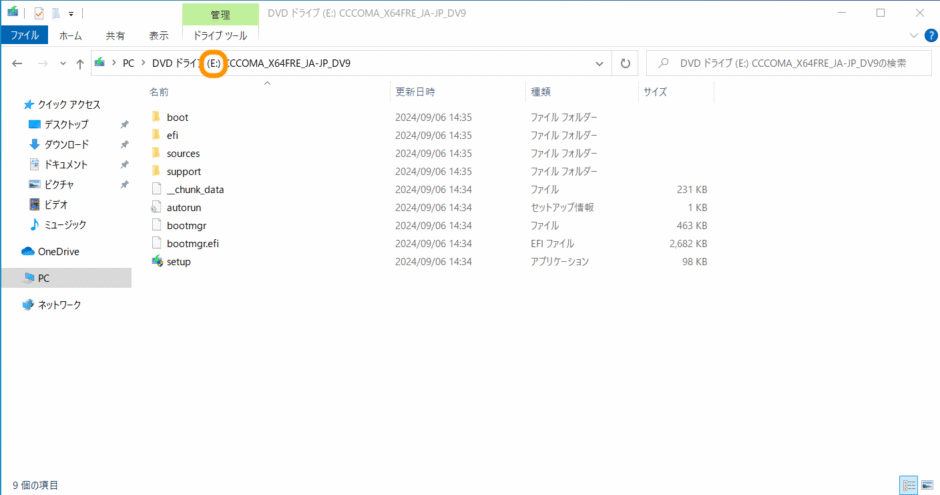940x495 pixels.
Task: Click the refresh button beside address bar
Action: click(626, 63)
